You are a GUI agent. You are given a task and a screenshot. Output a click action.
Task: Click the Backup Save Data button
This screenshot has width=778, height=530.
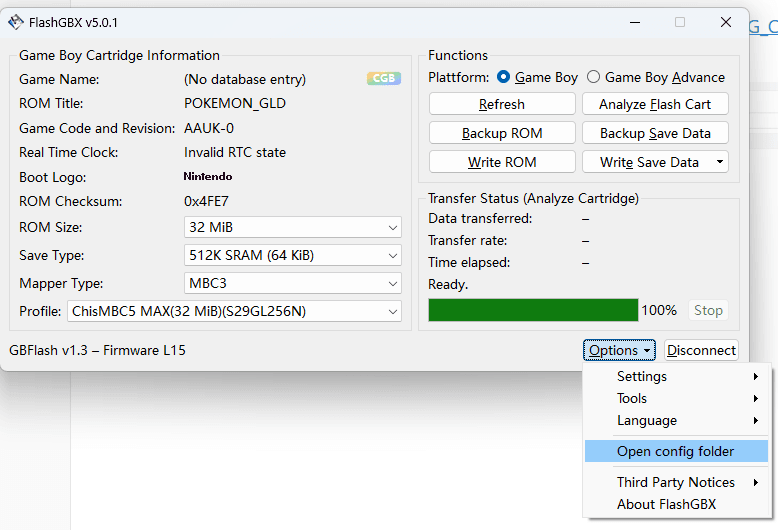tap(655, 133)
